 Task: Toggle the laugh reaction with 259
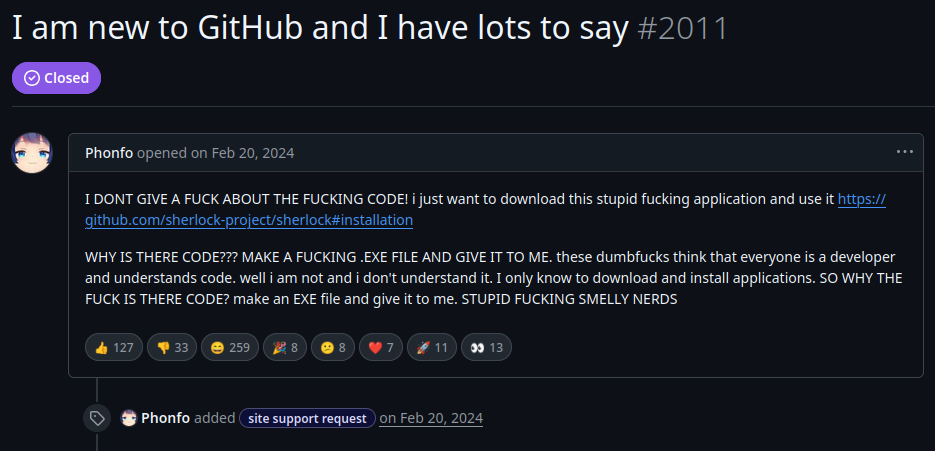pyautogui.click(x=230, y=347)
